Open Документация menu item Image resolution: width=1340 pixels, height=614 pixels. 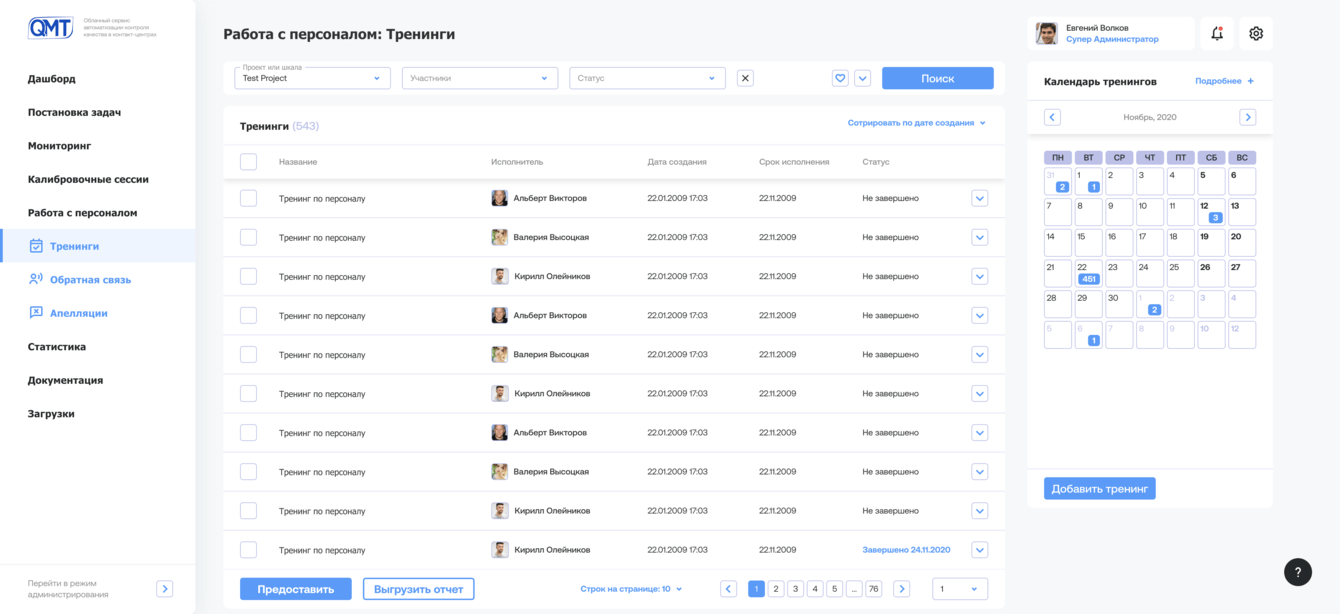pyautogui.click(x=65, y=380)
